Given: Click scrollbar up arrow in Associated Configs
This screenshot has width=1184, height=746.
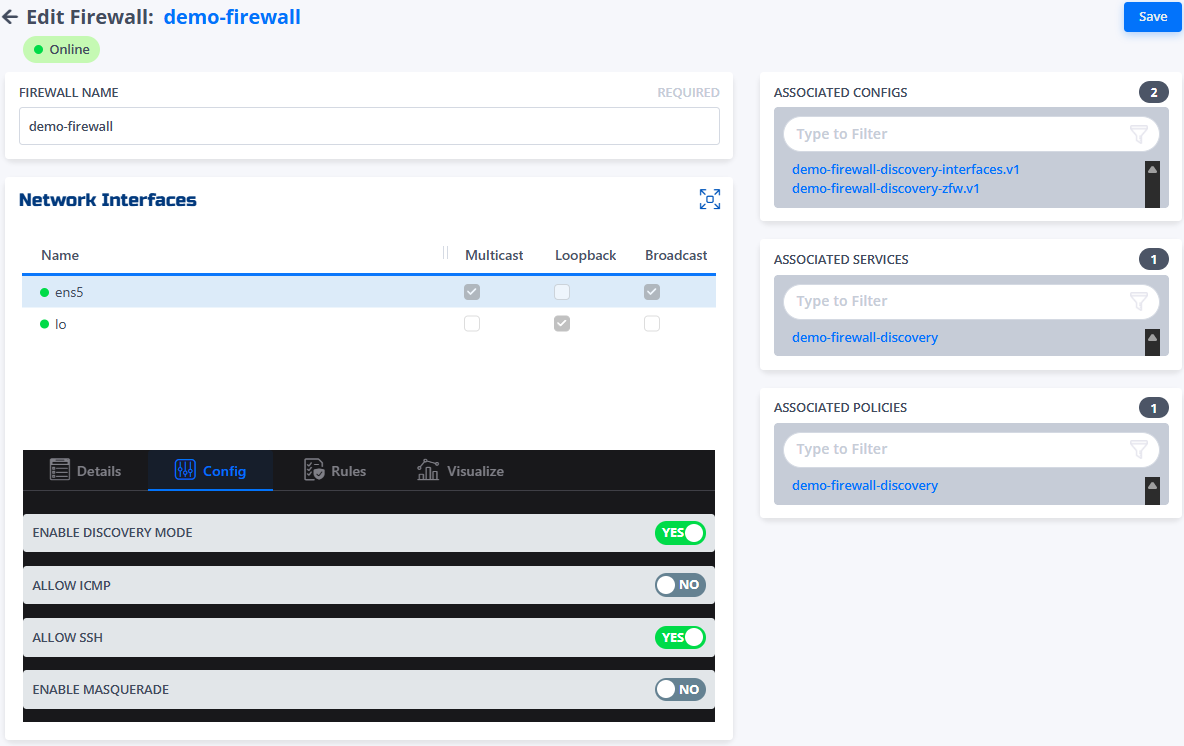Looking at the screenshot, I should 1152,170.
